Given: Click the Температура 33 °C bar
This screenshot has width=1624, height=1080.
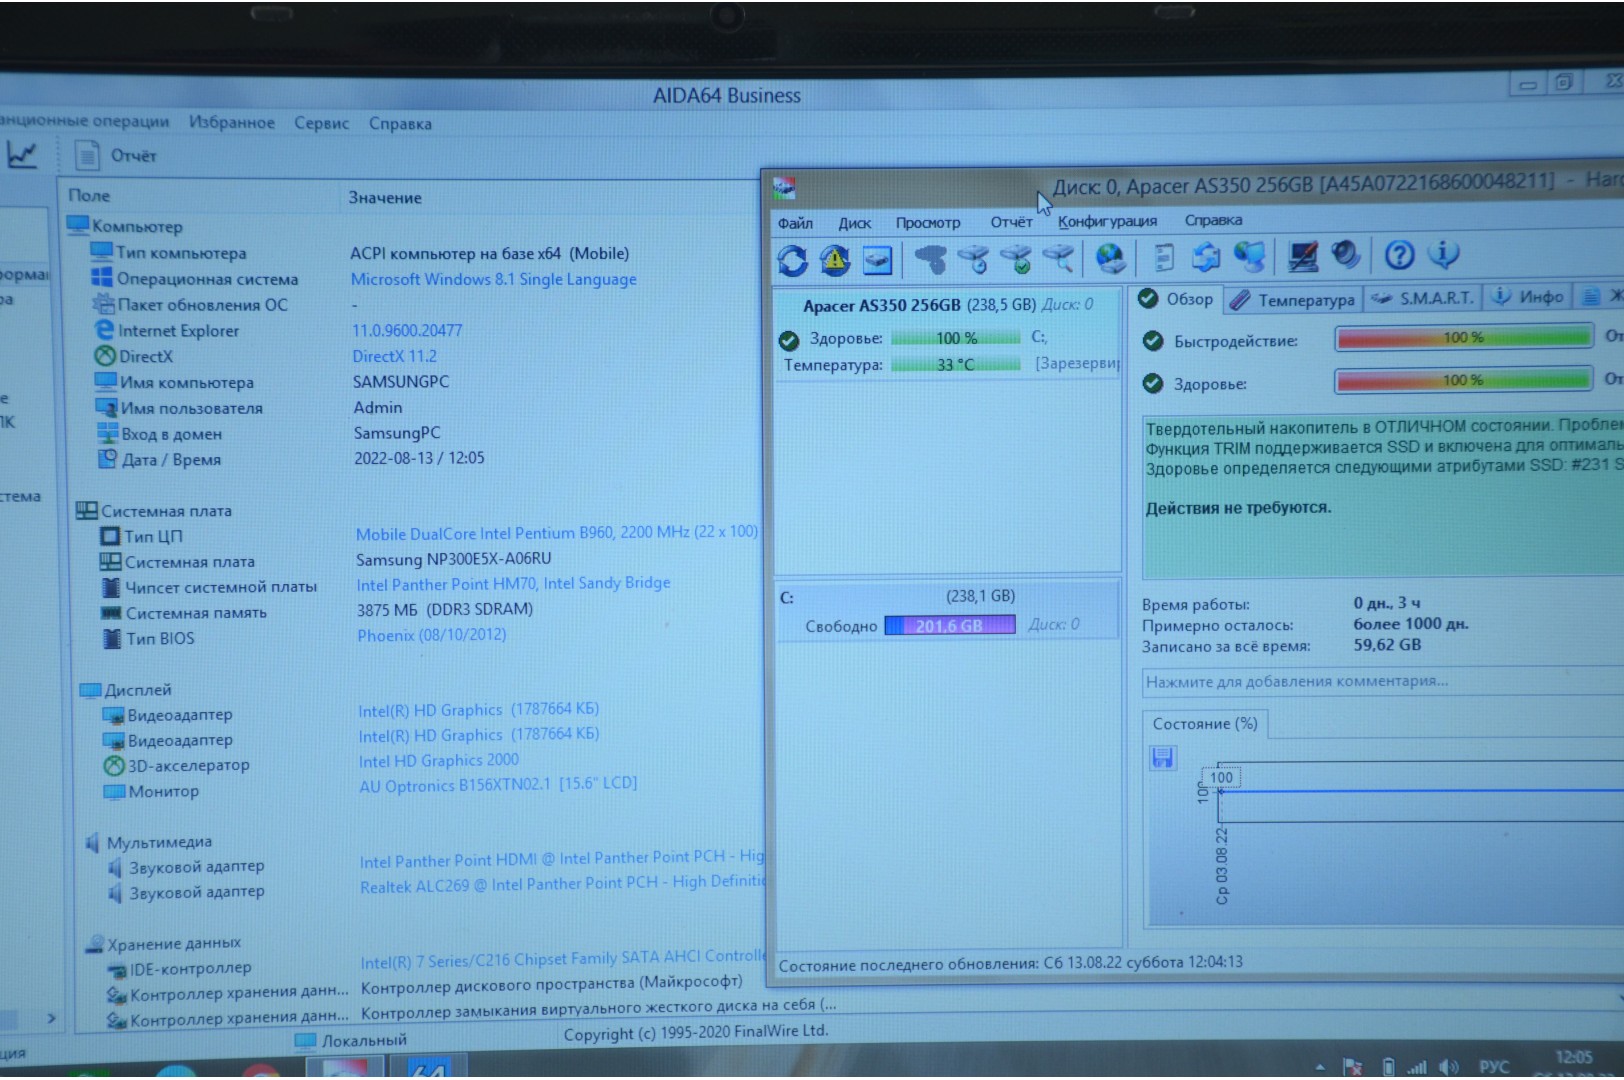Looking at the screenshot, I should pyautogui.click(x=955, y=364).
